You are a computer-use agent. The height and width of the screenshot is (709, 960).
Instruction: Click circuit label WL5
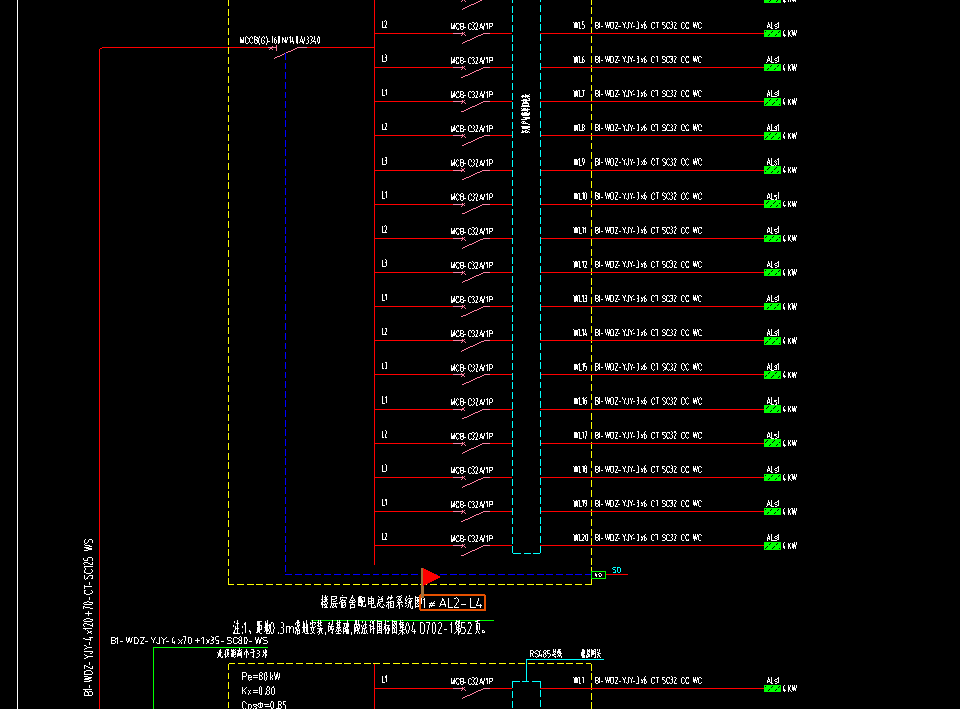579,26
